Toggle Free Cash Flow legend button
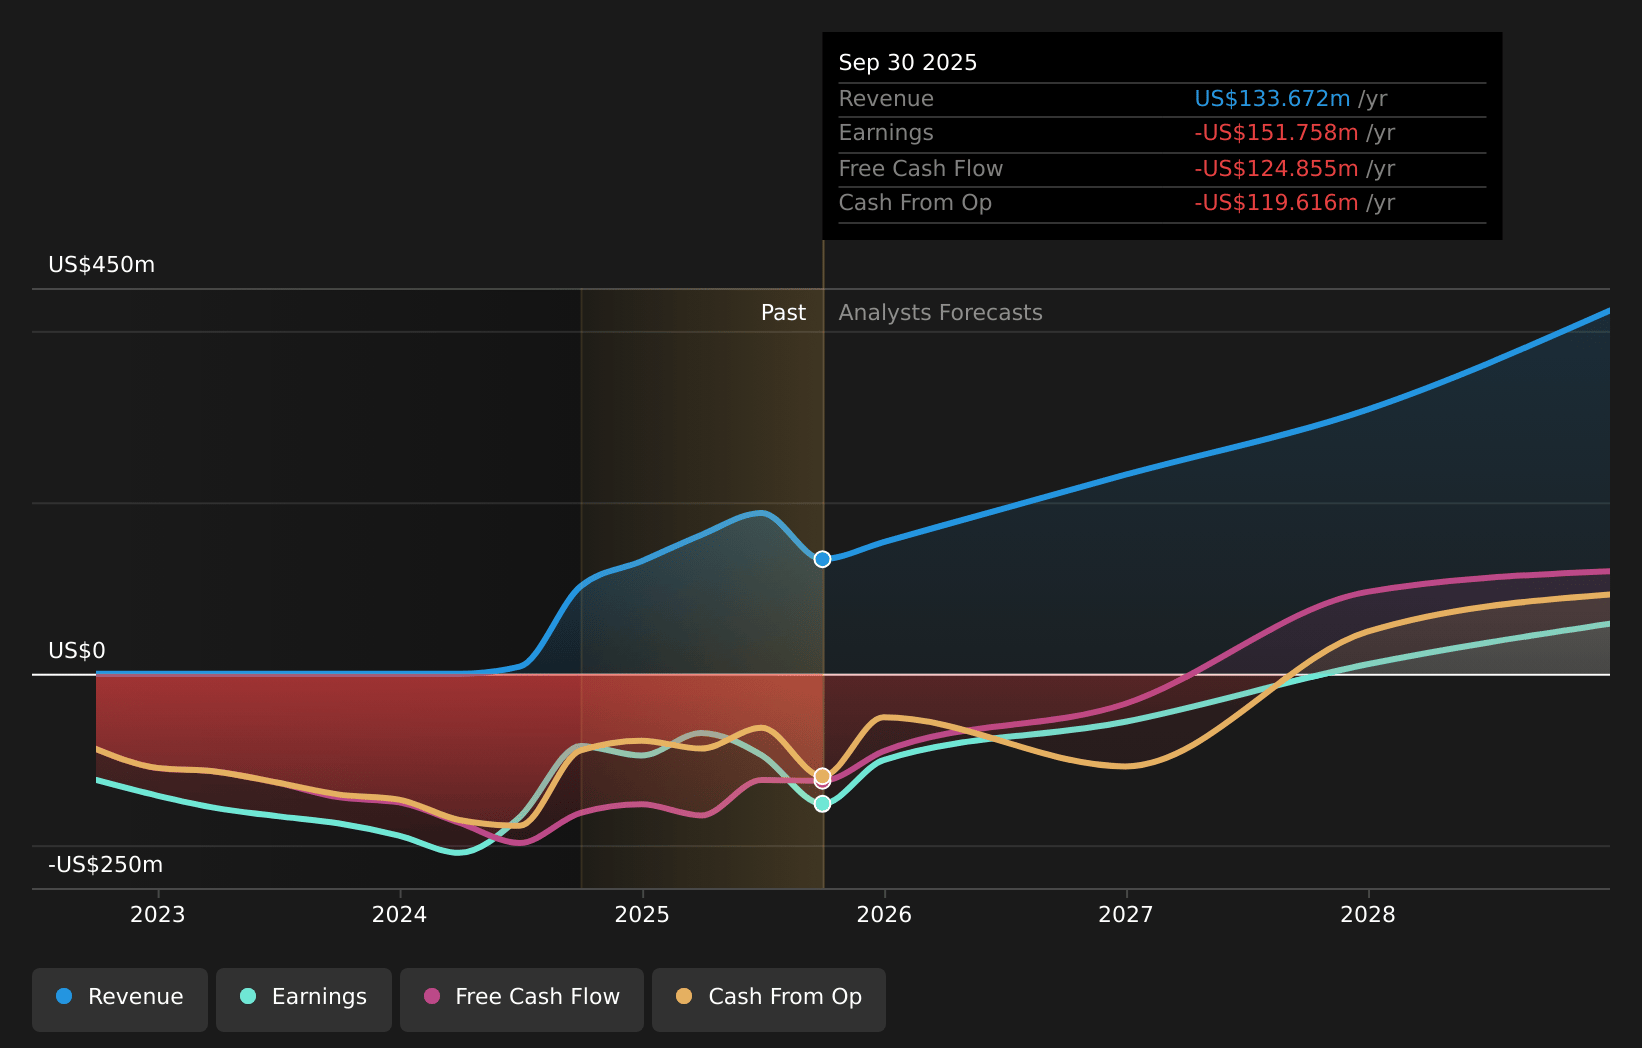The height and width of the screenshot is (1048, 1642). pyautogui.click(x=522, y=998)
